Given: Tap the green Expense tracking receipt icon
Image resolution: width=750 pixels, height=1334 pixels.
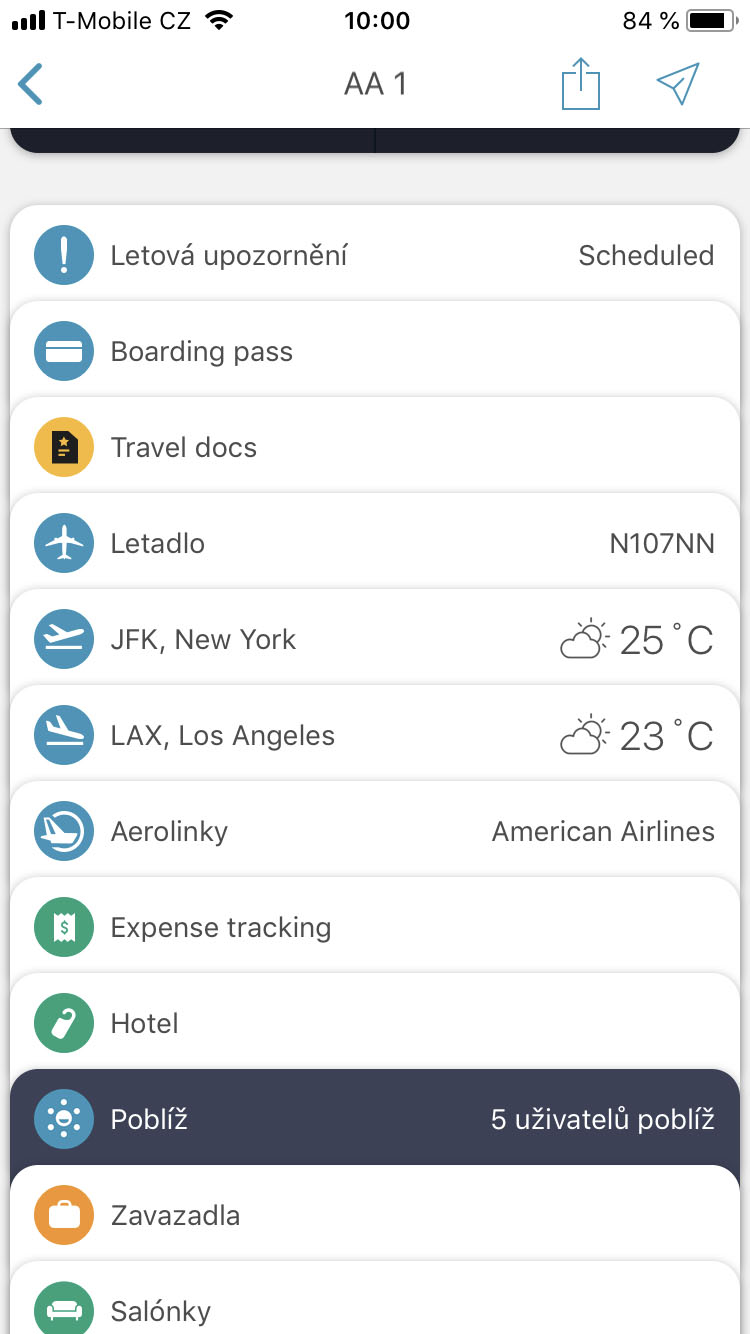Looking at the screenshot, I should coord(64,928).
